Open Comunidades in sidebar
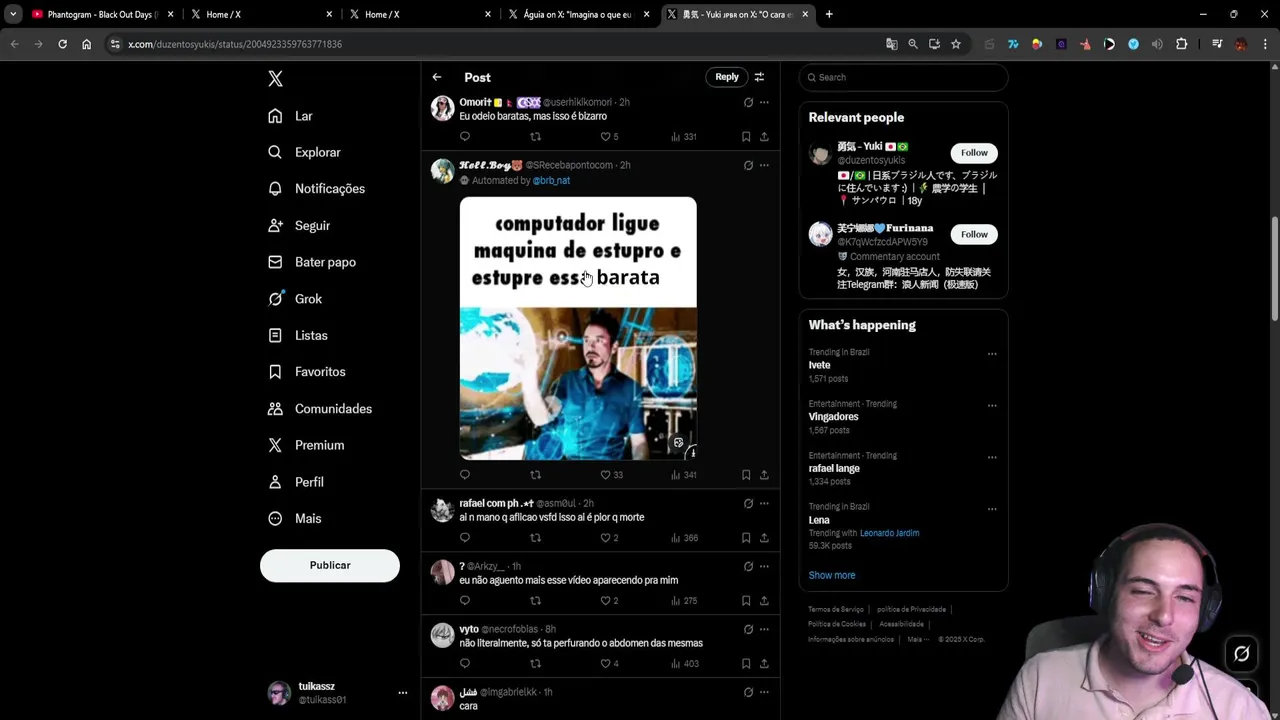 point(319,409)
